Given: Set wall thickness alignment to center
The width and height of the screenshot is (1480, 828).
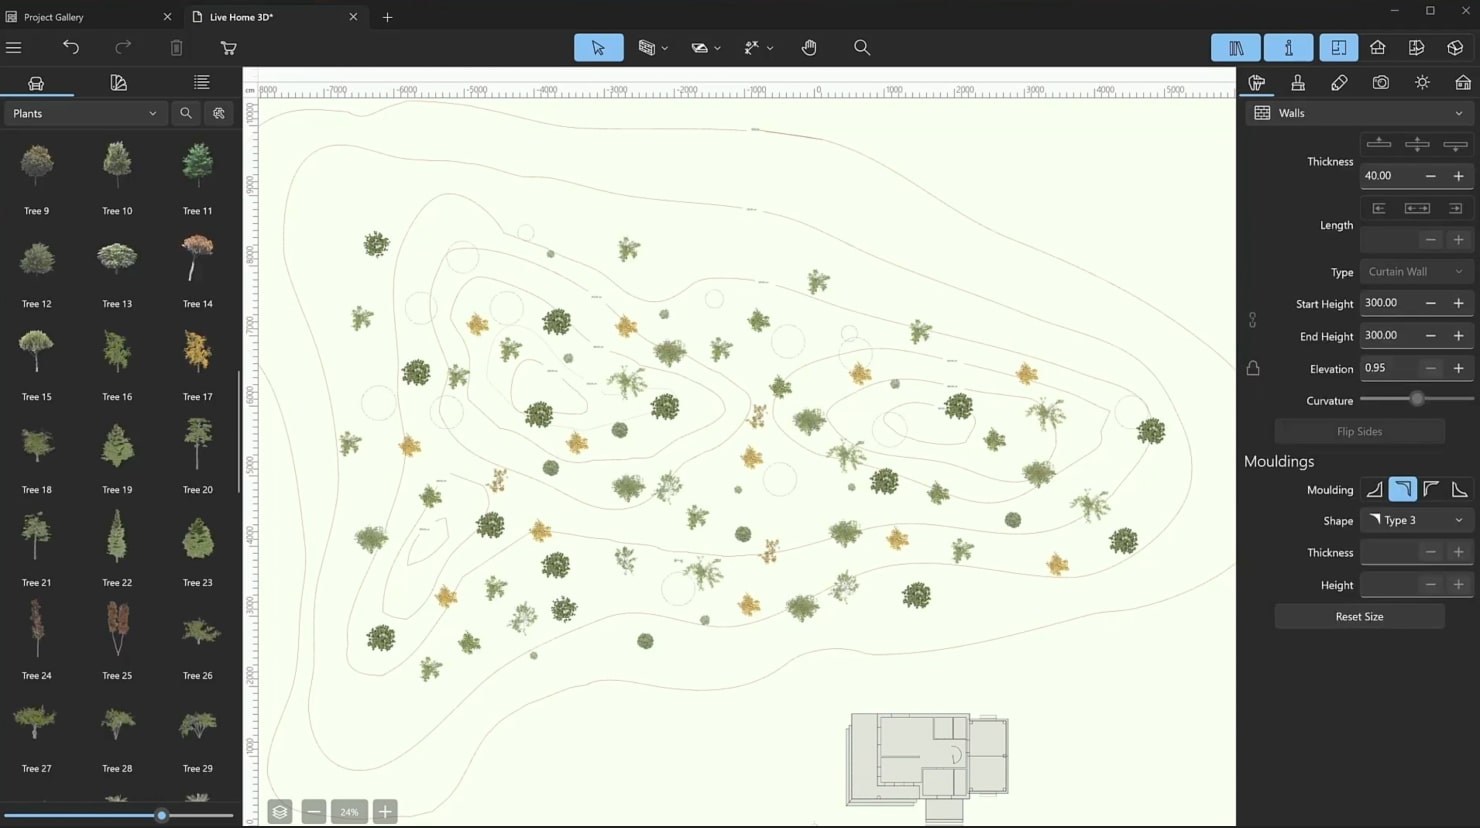Looking at the screenshot, I should [1417, 144].
